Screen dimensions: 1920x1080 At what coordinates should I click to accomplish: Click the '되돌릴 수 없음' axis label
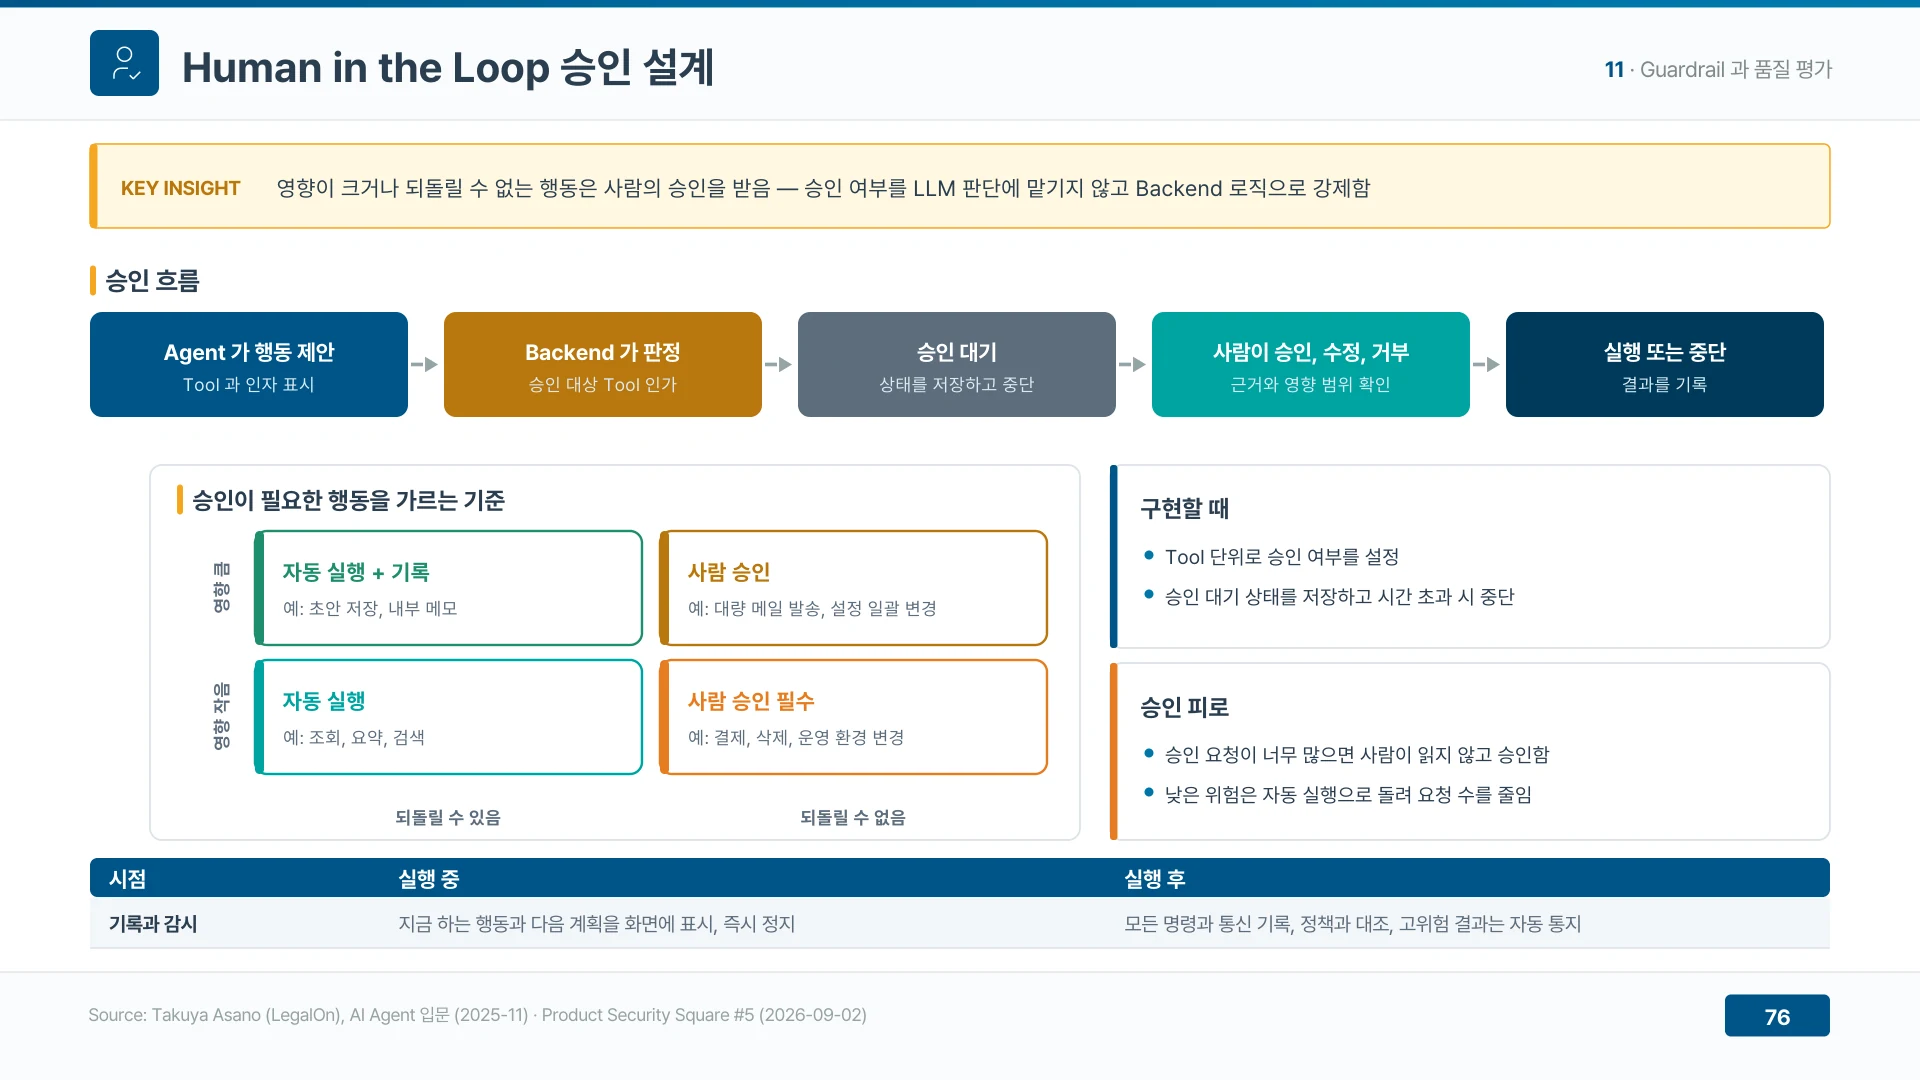tap(853, 817)
